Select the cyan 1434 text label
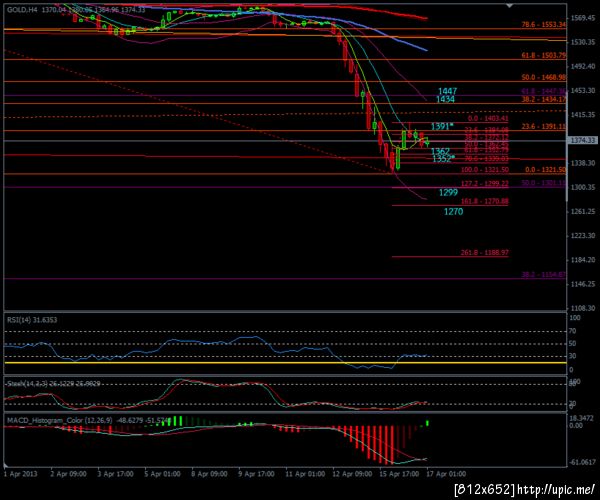 point(445,99)
